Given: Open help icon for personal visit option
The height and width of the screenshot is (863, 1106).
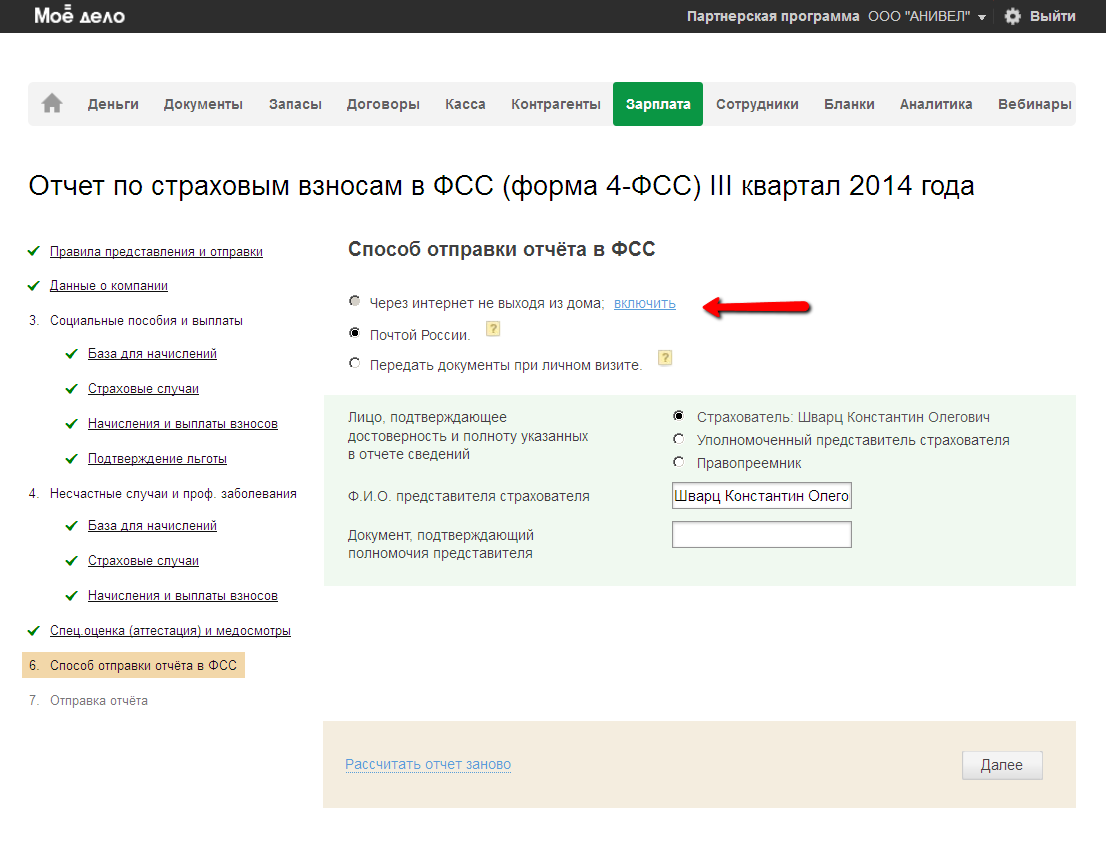Looking at the screenshot, I should 665,358.
